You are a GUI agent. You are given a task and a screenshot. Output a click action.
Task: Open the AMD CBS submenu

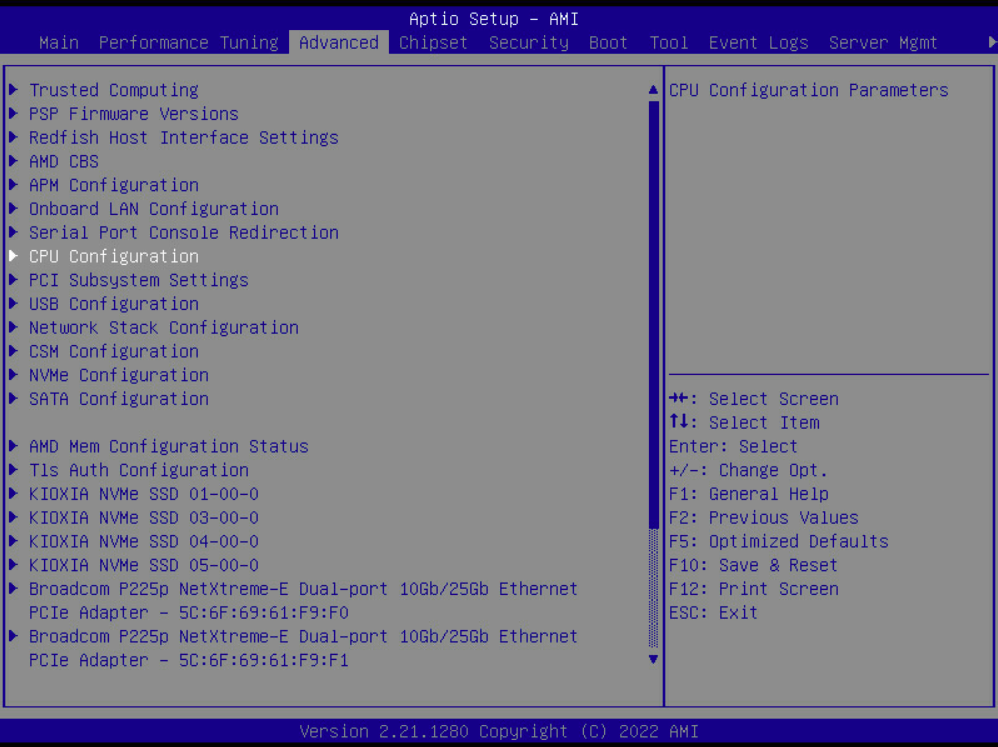pyautogui.click(x=64, y=162)
